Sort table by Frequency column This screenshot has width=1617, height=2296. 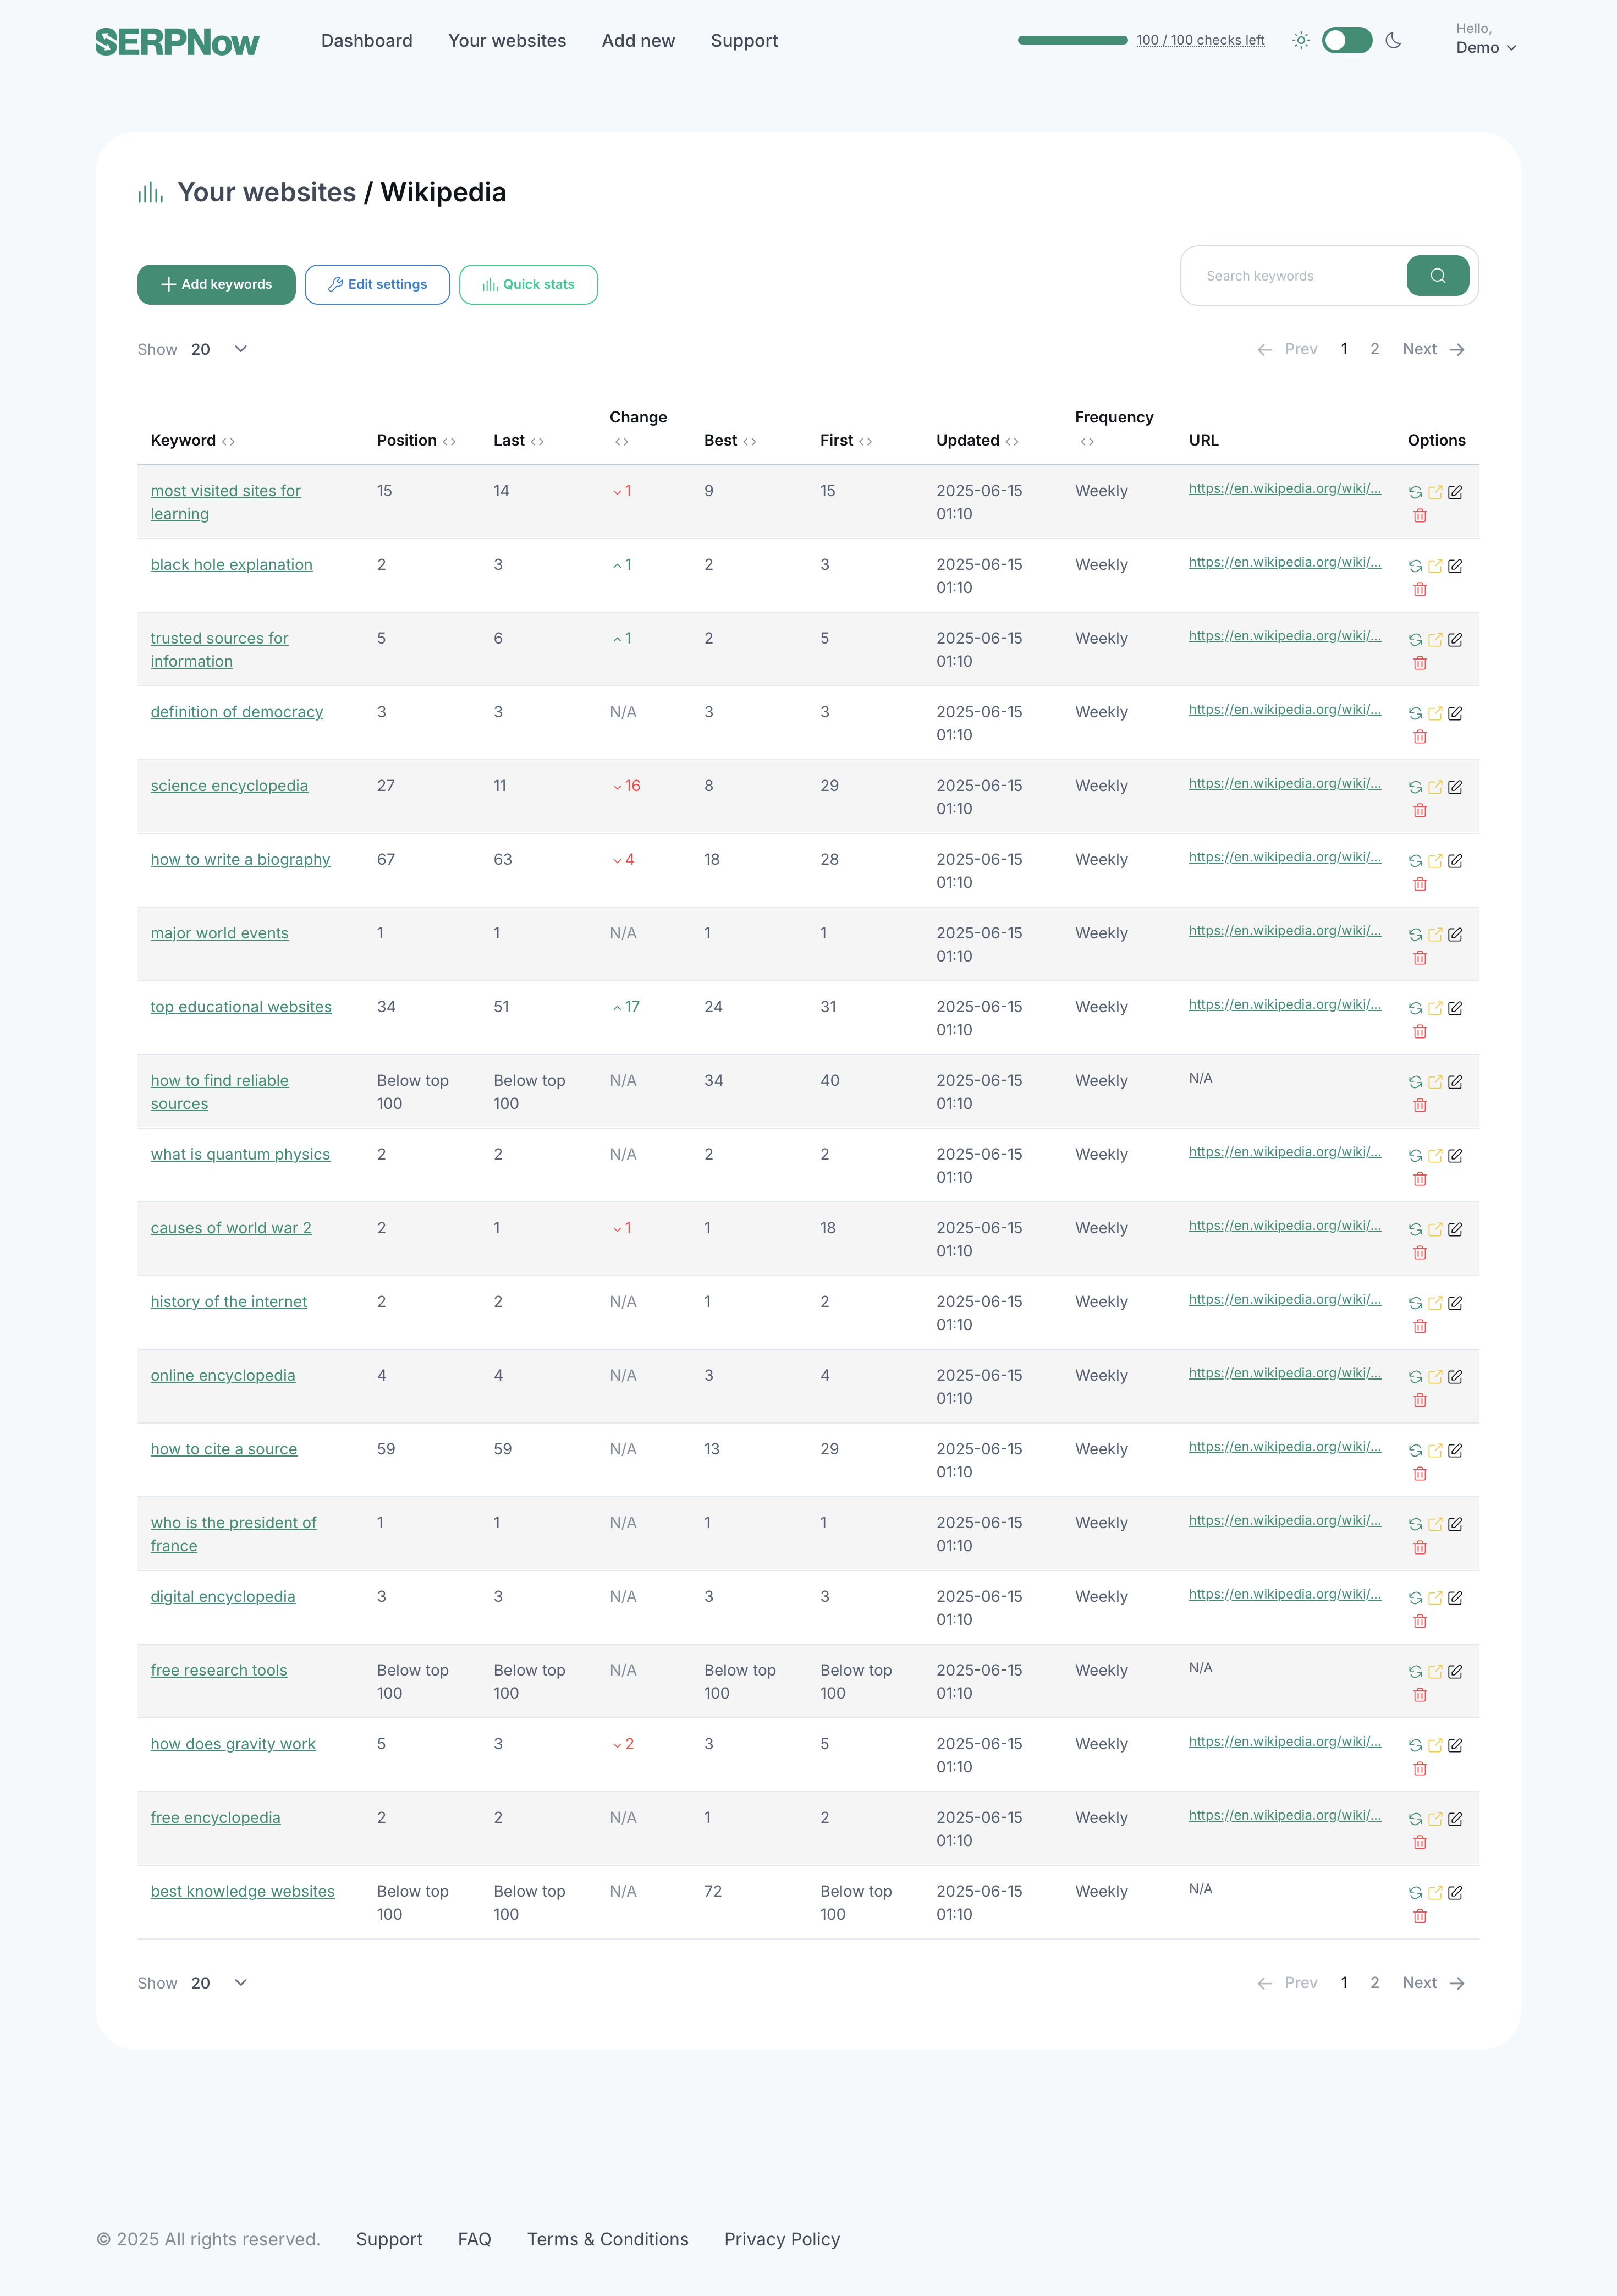click(x=1087, y=441)
